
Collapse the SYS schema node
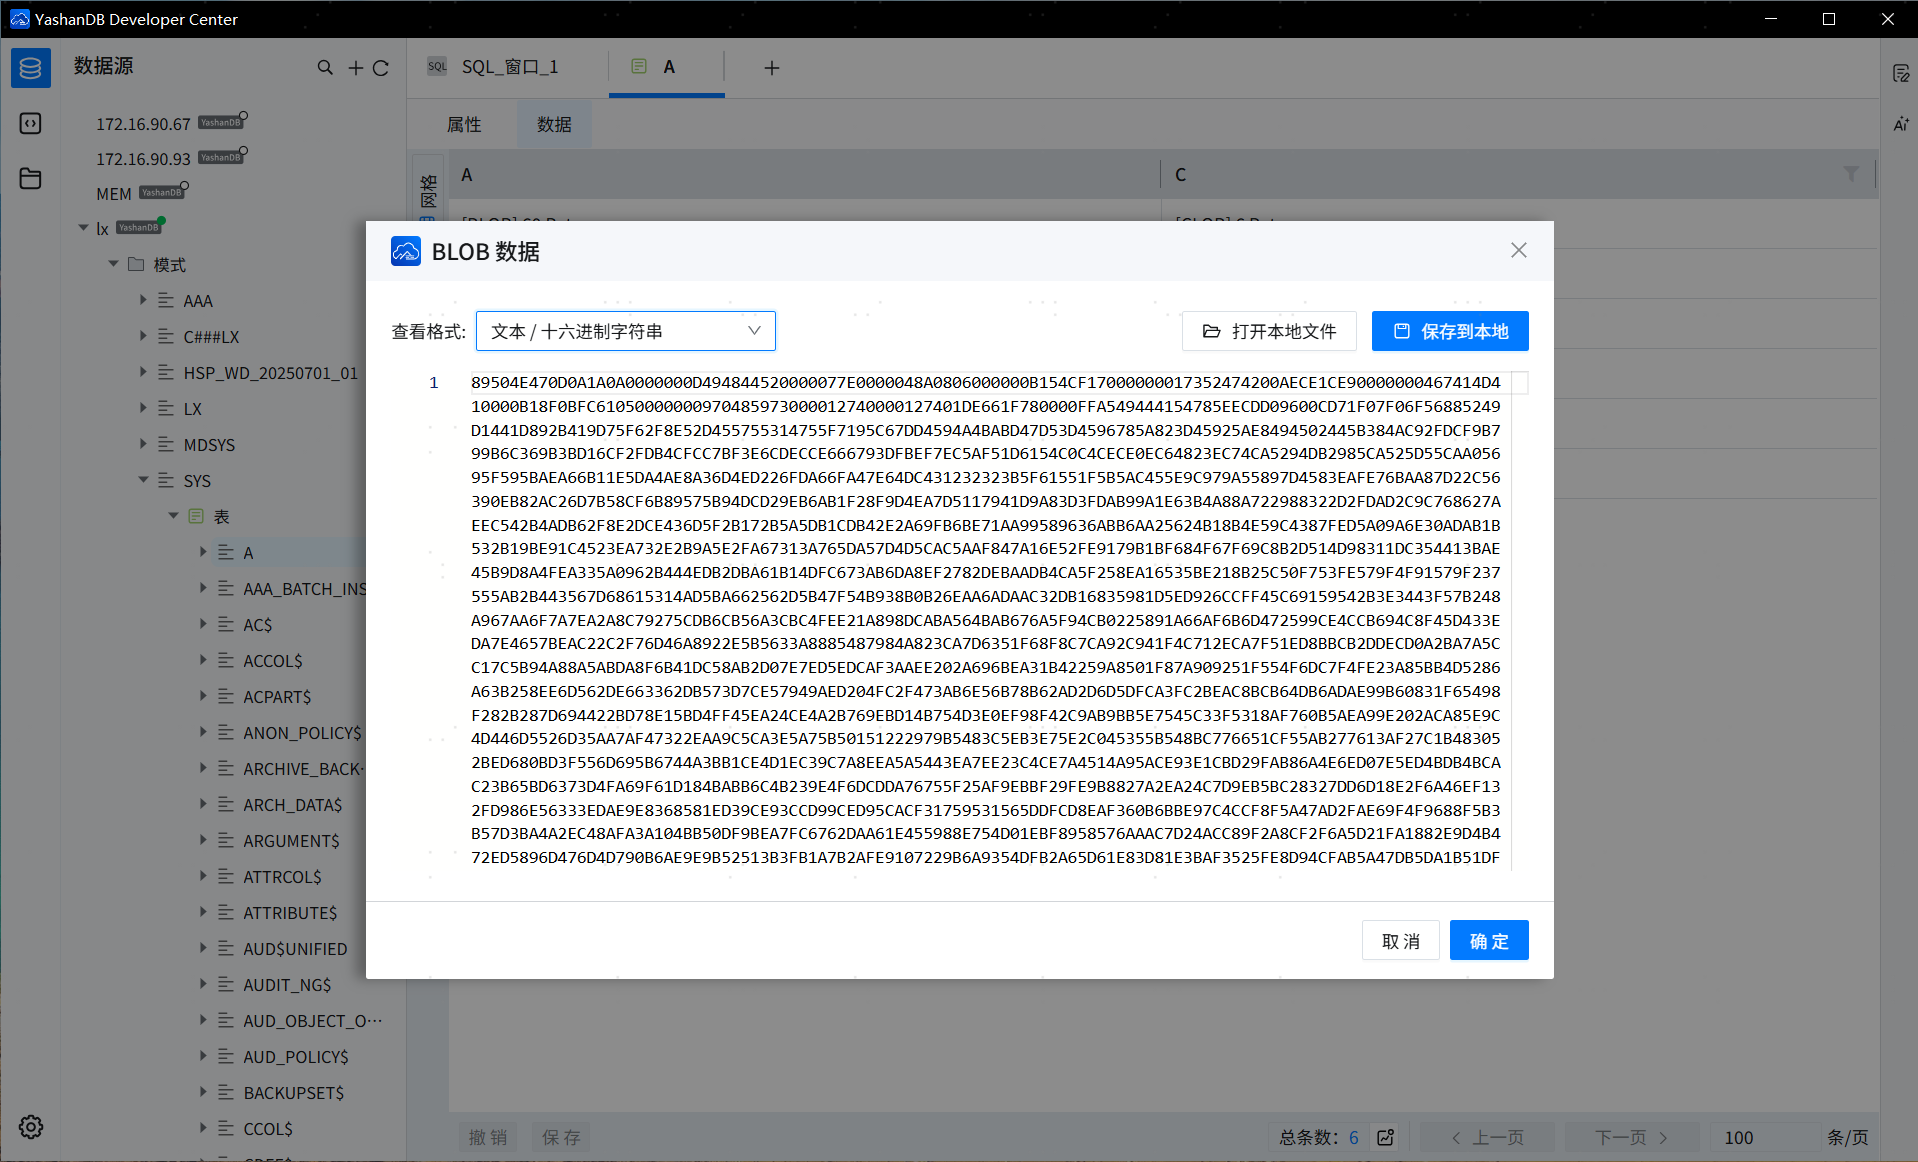[143, 480]
